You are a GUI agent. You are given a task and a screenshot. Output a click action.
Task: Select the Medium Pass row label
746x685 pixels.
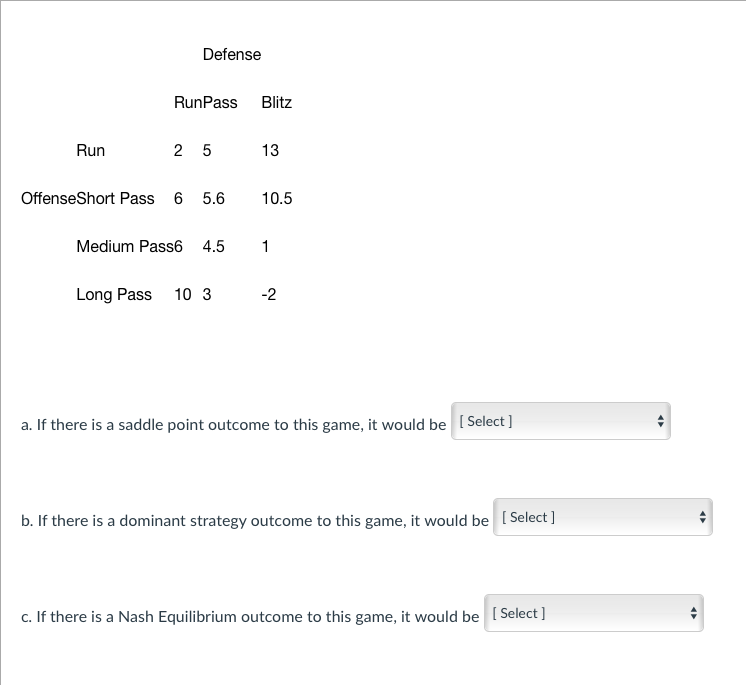125,246
